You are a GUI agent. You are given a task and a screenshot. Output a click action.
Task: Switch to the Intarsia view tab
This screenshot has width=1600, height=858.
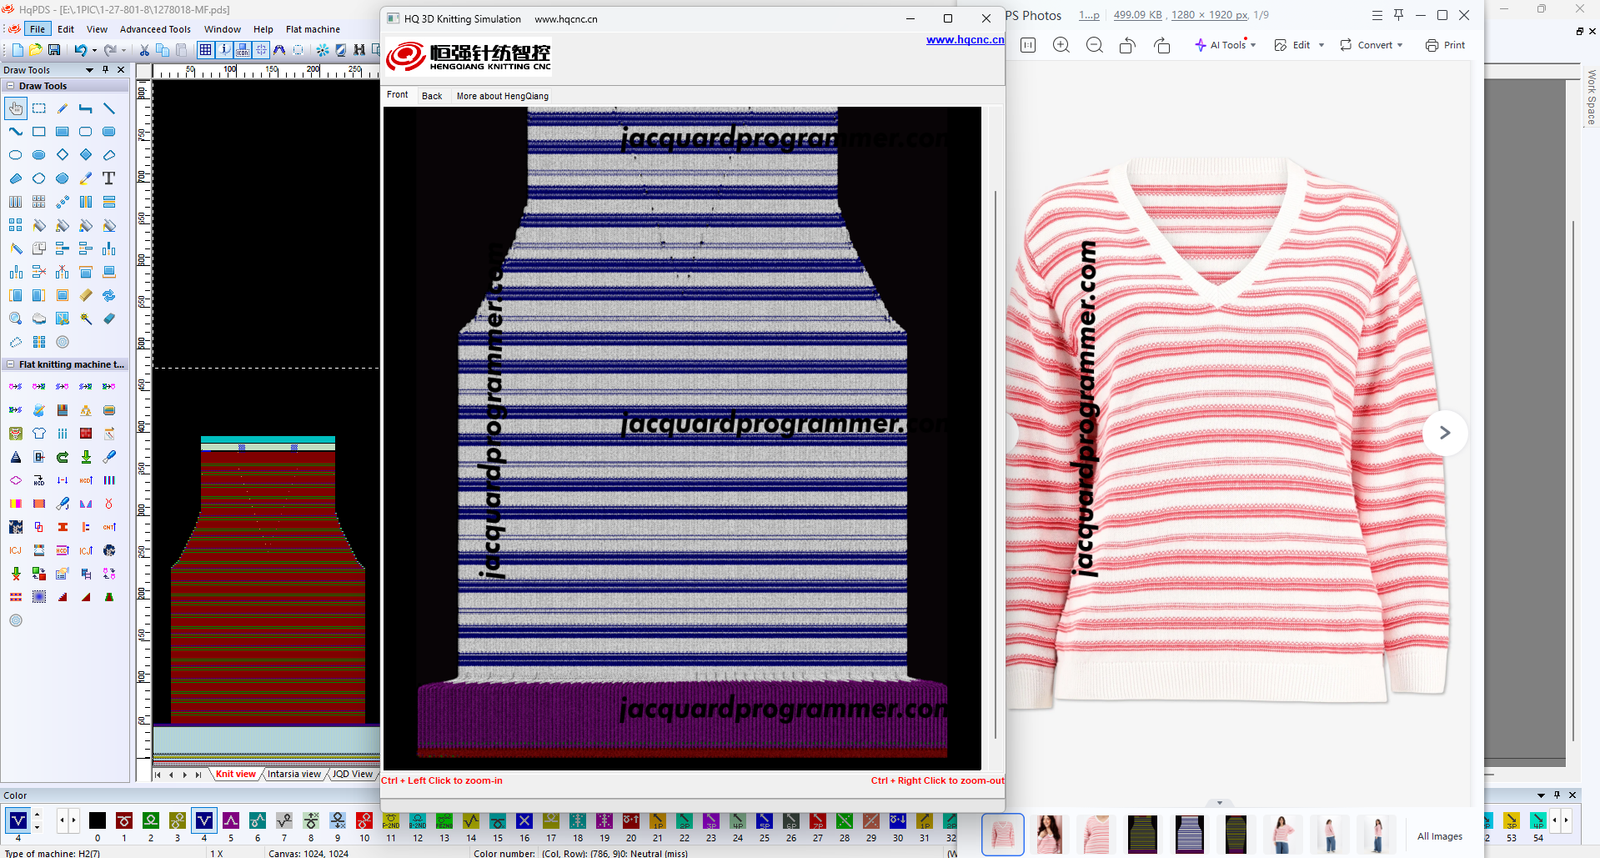(294, 774)
